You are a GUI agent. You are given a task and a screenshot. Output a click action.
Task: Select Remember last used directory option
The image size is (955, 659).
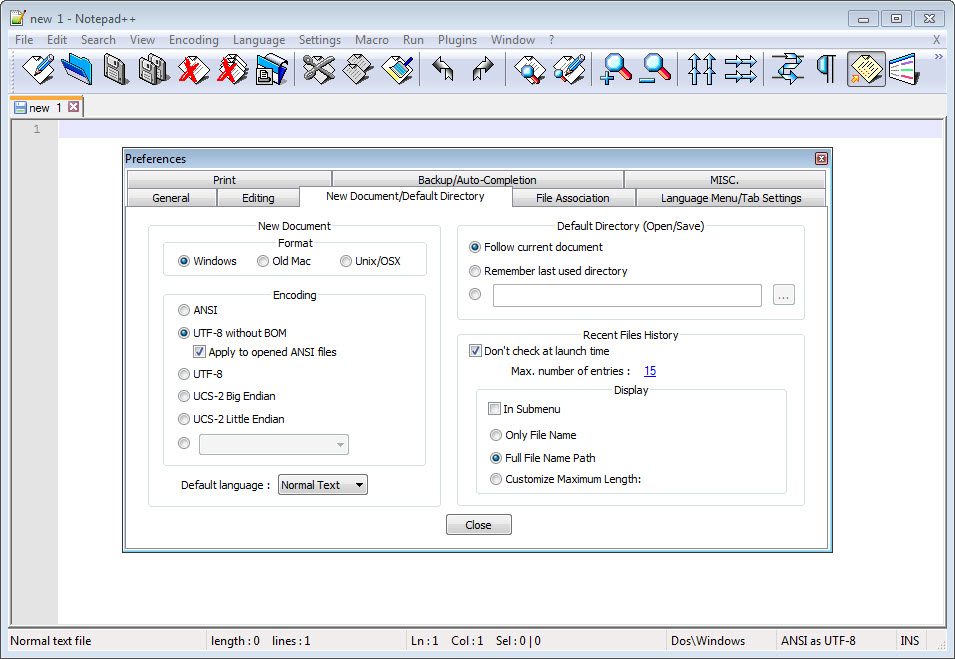coord(475,271)
